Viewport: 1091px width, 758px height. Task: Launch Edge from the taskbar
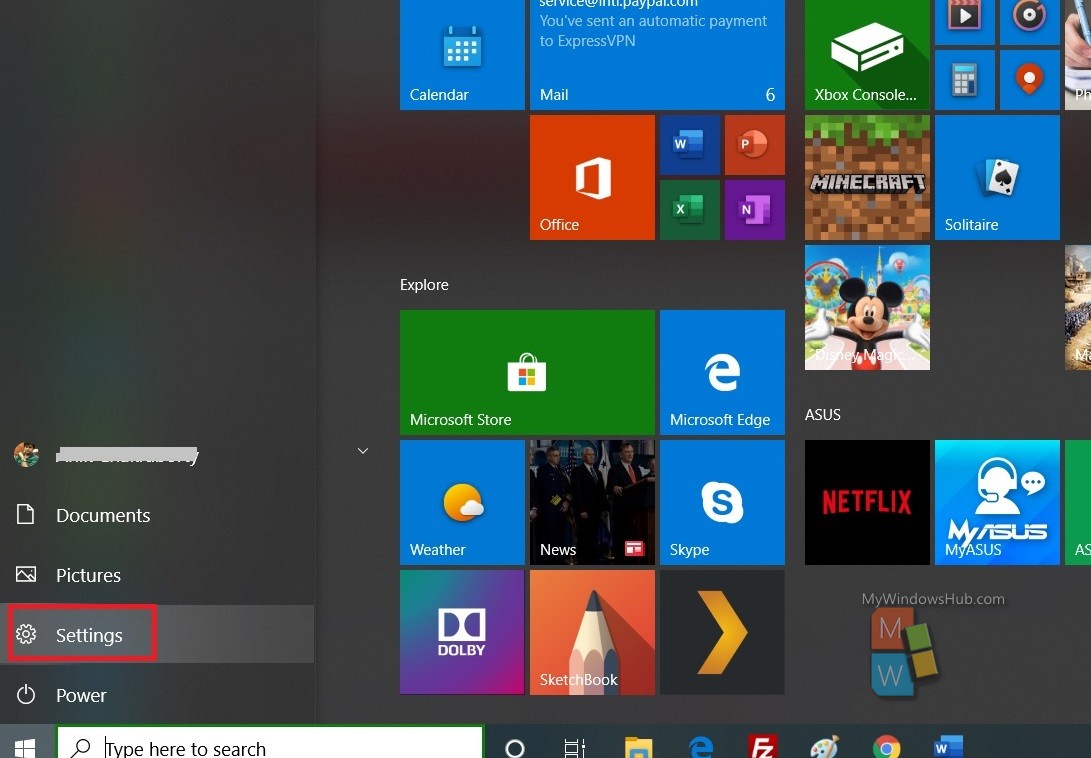tap(701, 748)
